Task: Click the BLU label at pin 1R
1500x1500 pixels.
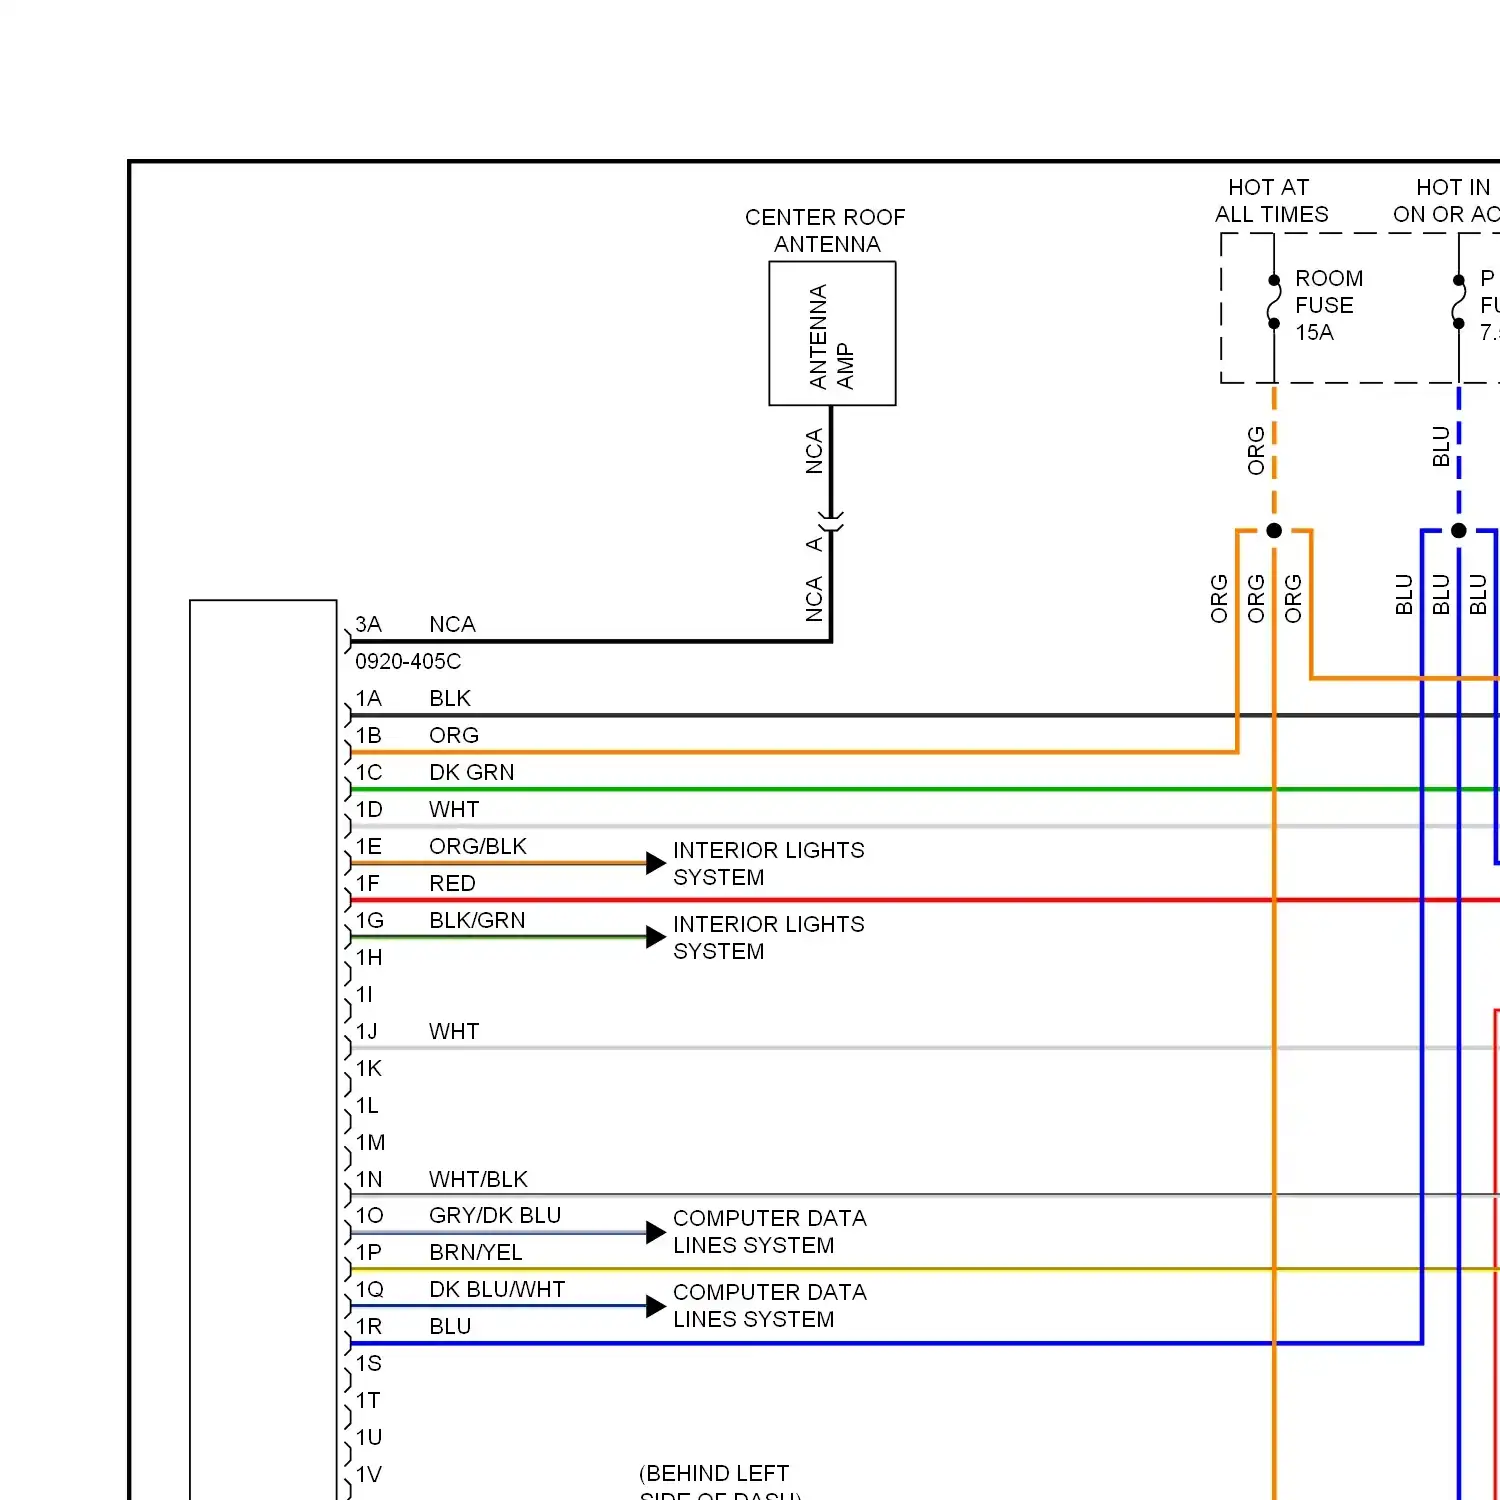Action: tap(450, 1327)
